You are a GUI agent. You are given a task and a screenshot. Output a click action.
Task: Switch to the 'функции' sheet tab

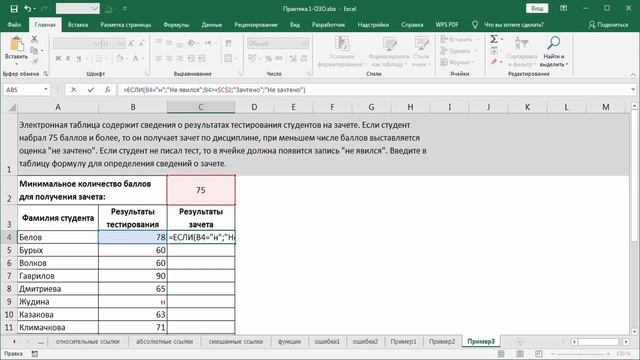click(x=289, y=341)
